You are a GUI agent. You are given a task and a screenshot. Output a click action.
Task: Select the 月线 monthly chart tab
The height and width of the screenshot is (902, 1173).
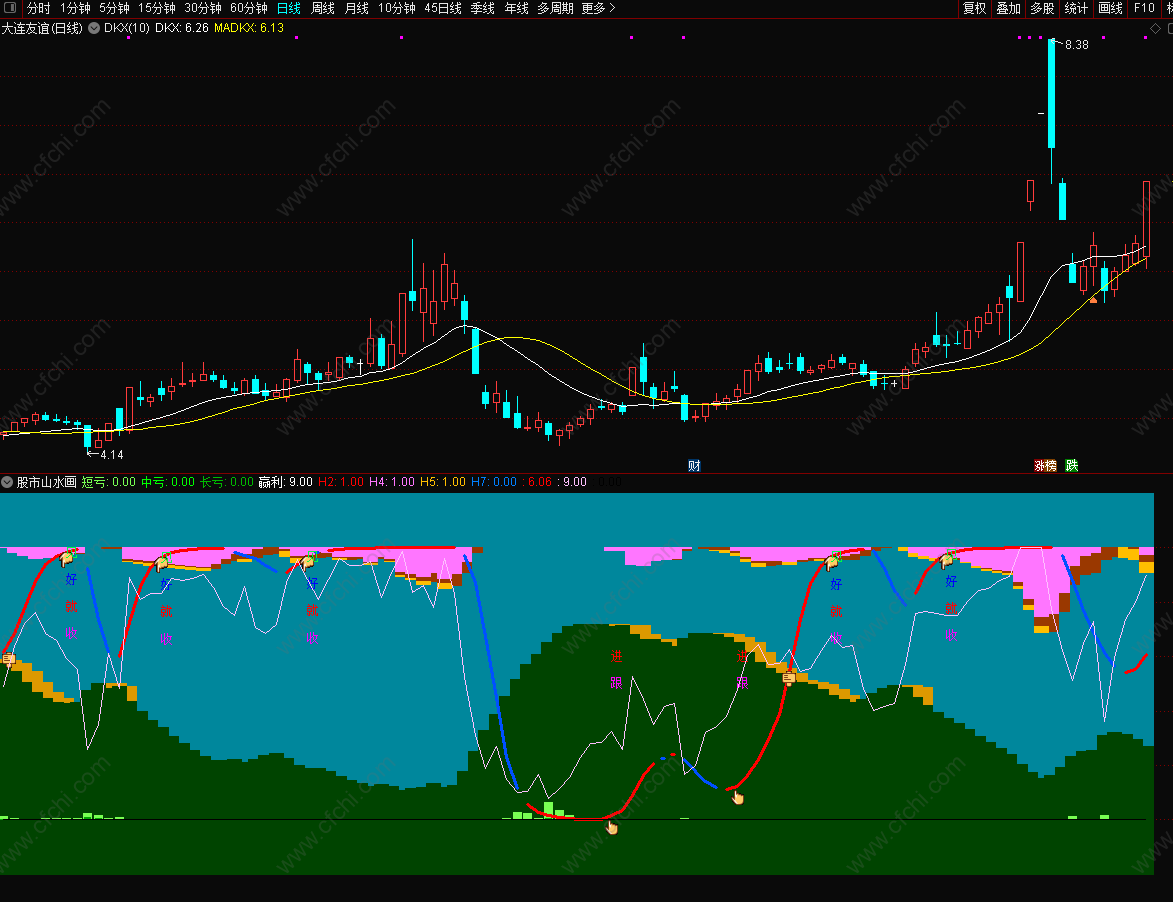(x=356, y=8)
